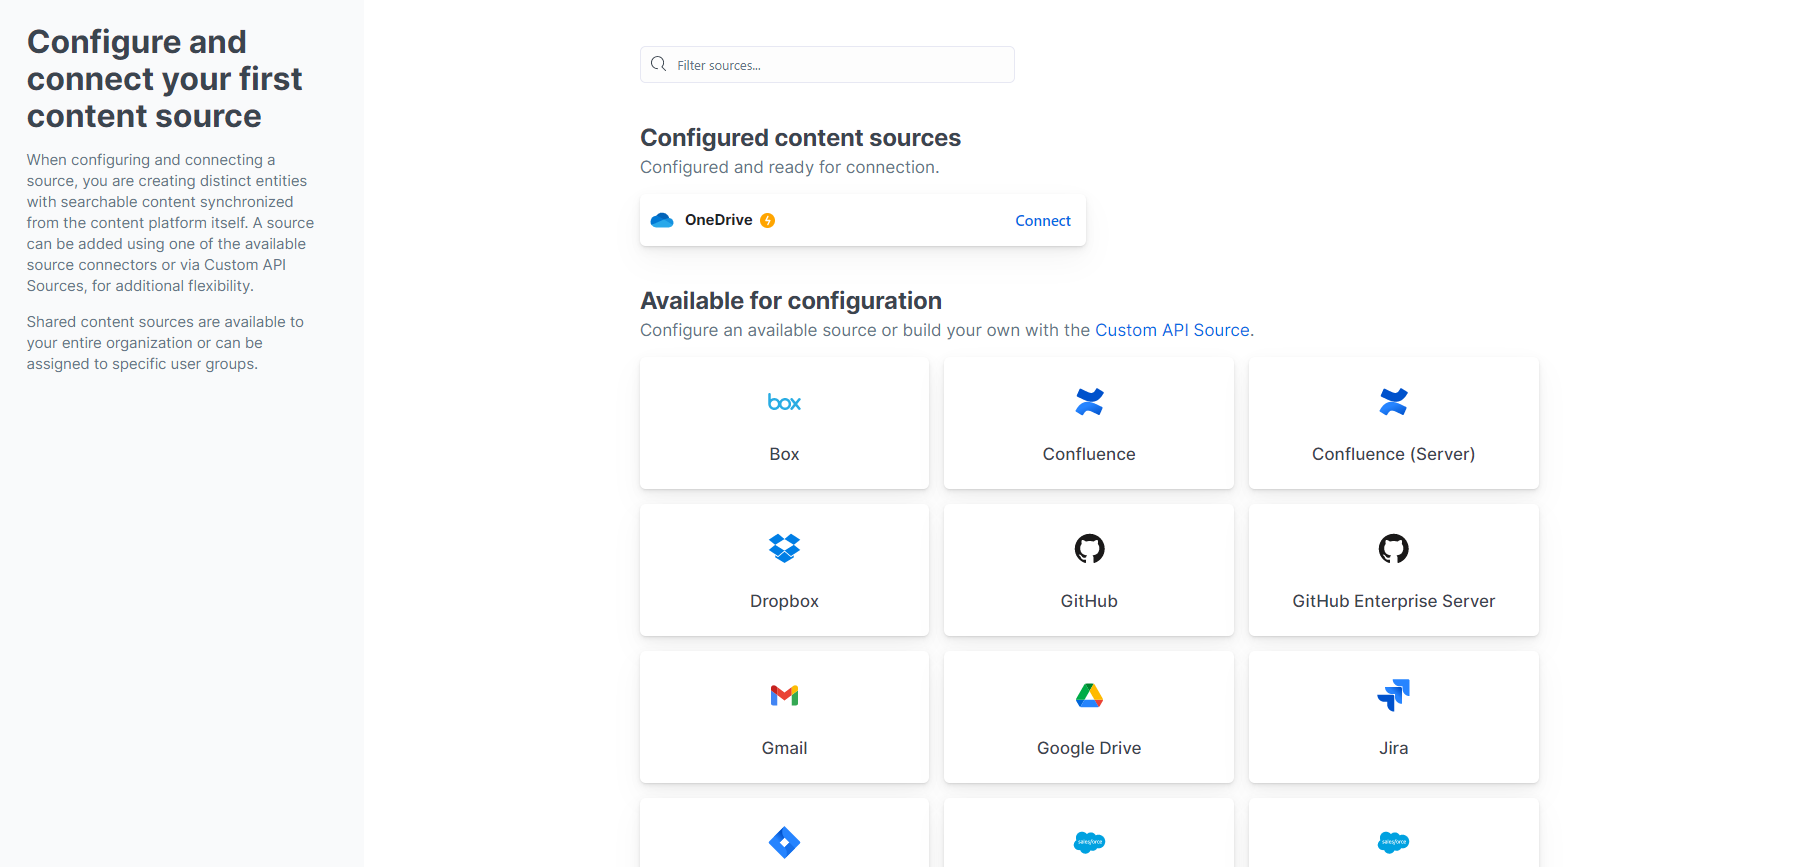Screen dimensions: 1795x867
Task: Click the OneDrive source name
Action: 718,220
